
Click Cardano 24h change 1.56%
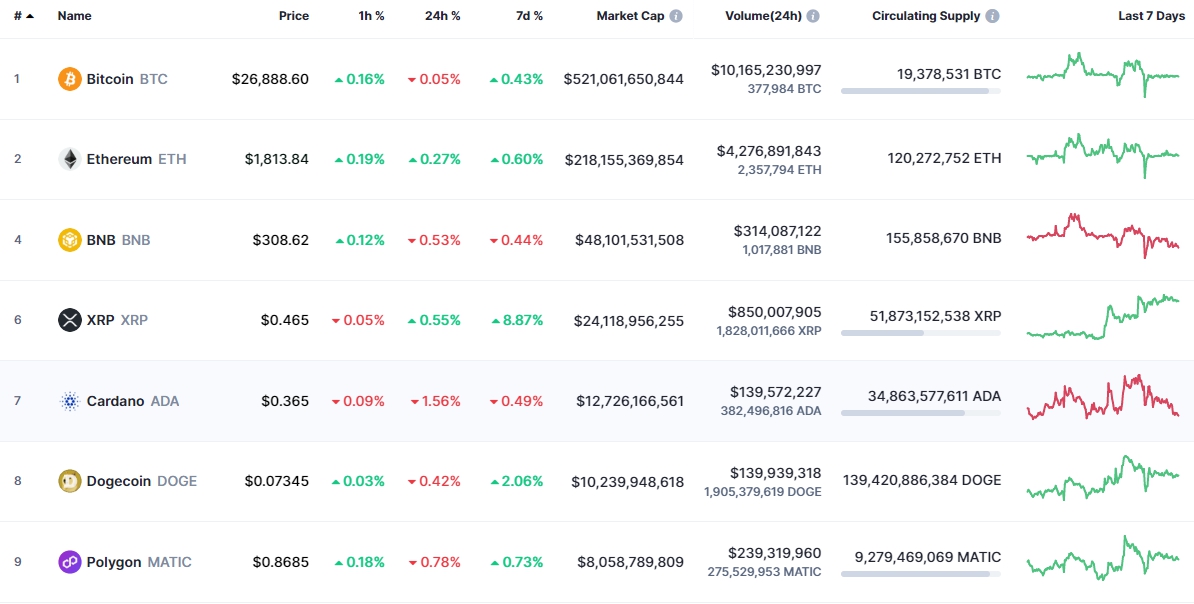[x=435, y=401]
